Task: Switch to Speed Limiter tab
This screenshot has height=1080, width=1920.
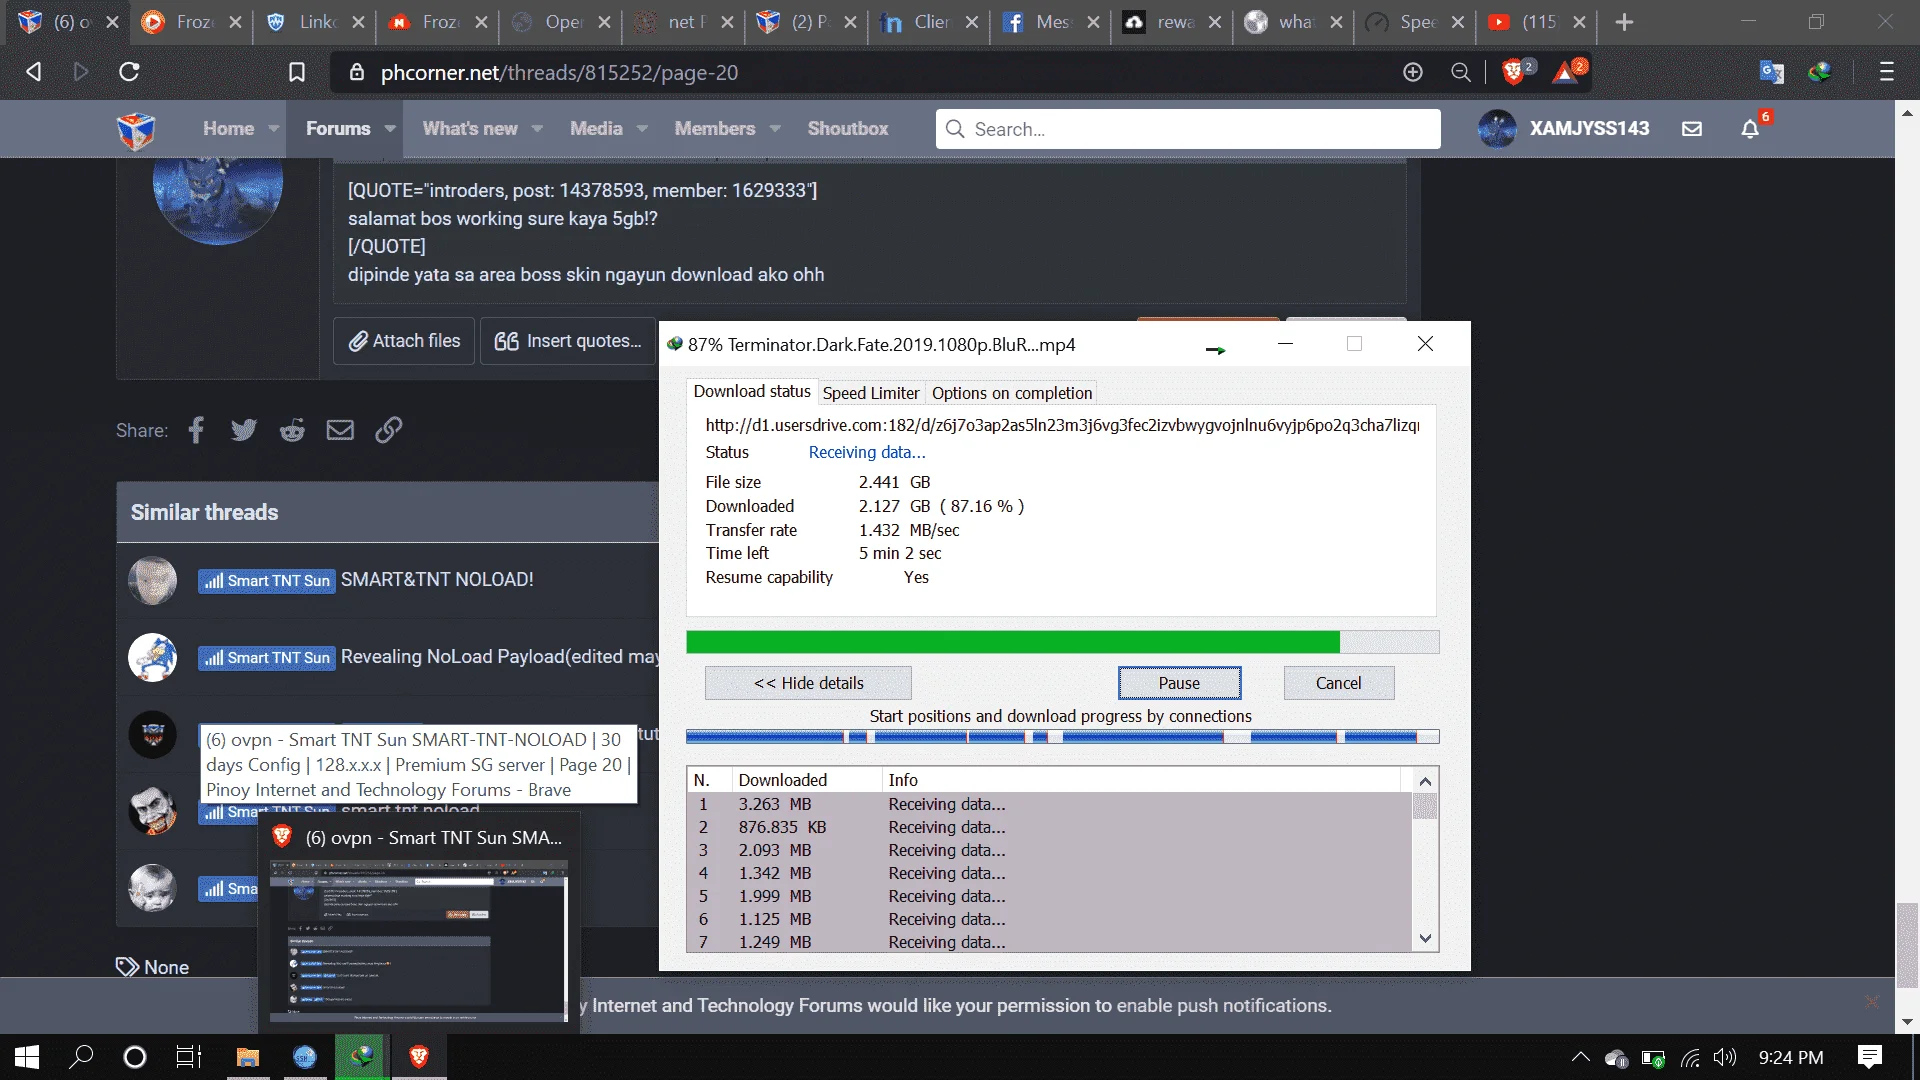Action: 870,393
